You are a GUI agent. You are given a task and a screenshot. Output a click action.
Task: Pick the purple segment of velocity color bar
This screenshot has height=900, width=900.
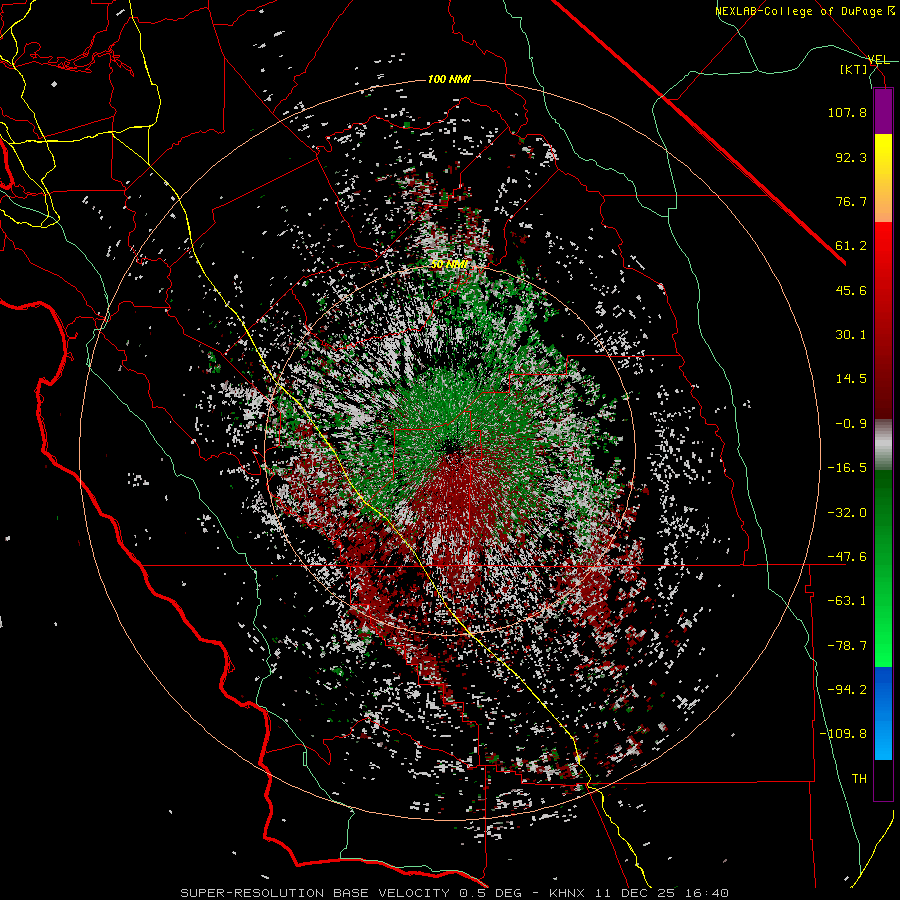(x=883, y=111)
